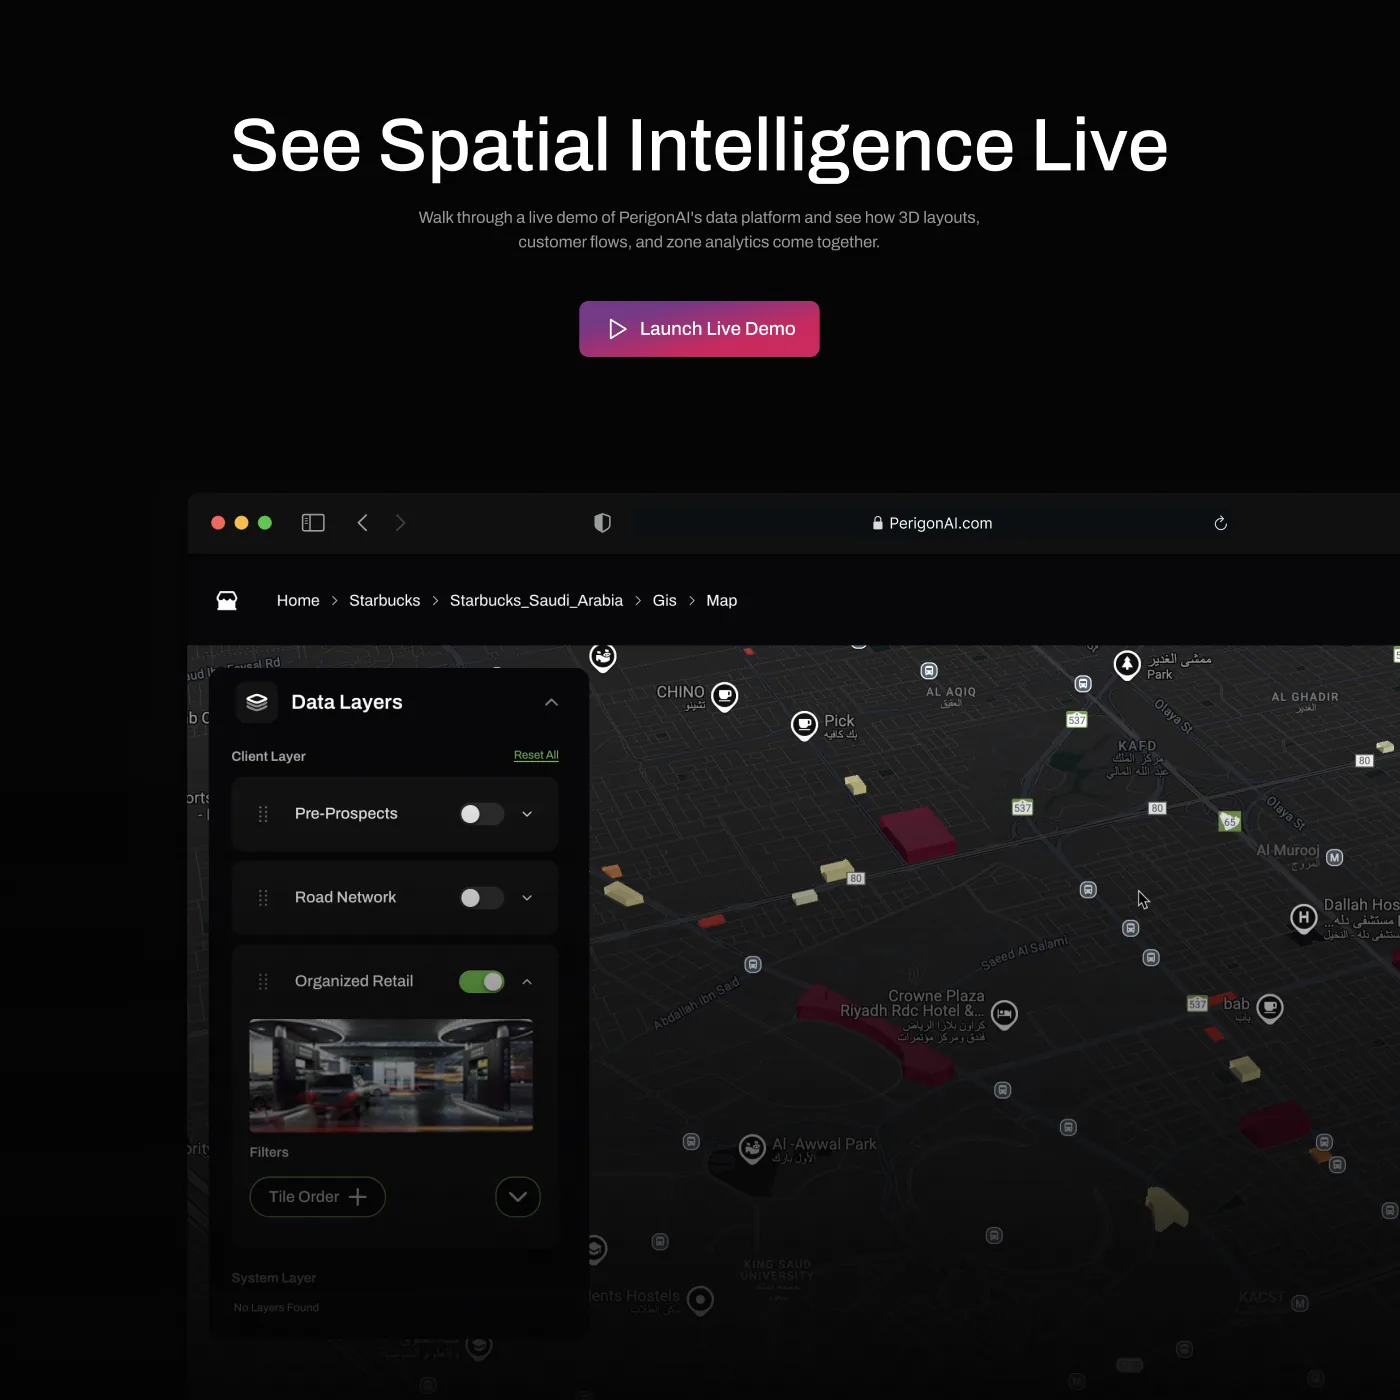
Task: Open the Starbucks_Saudi_Arabia breadcrumb
Action: click(x=536, y=600)
